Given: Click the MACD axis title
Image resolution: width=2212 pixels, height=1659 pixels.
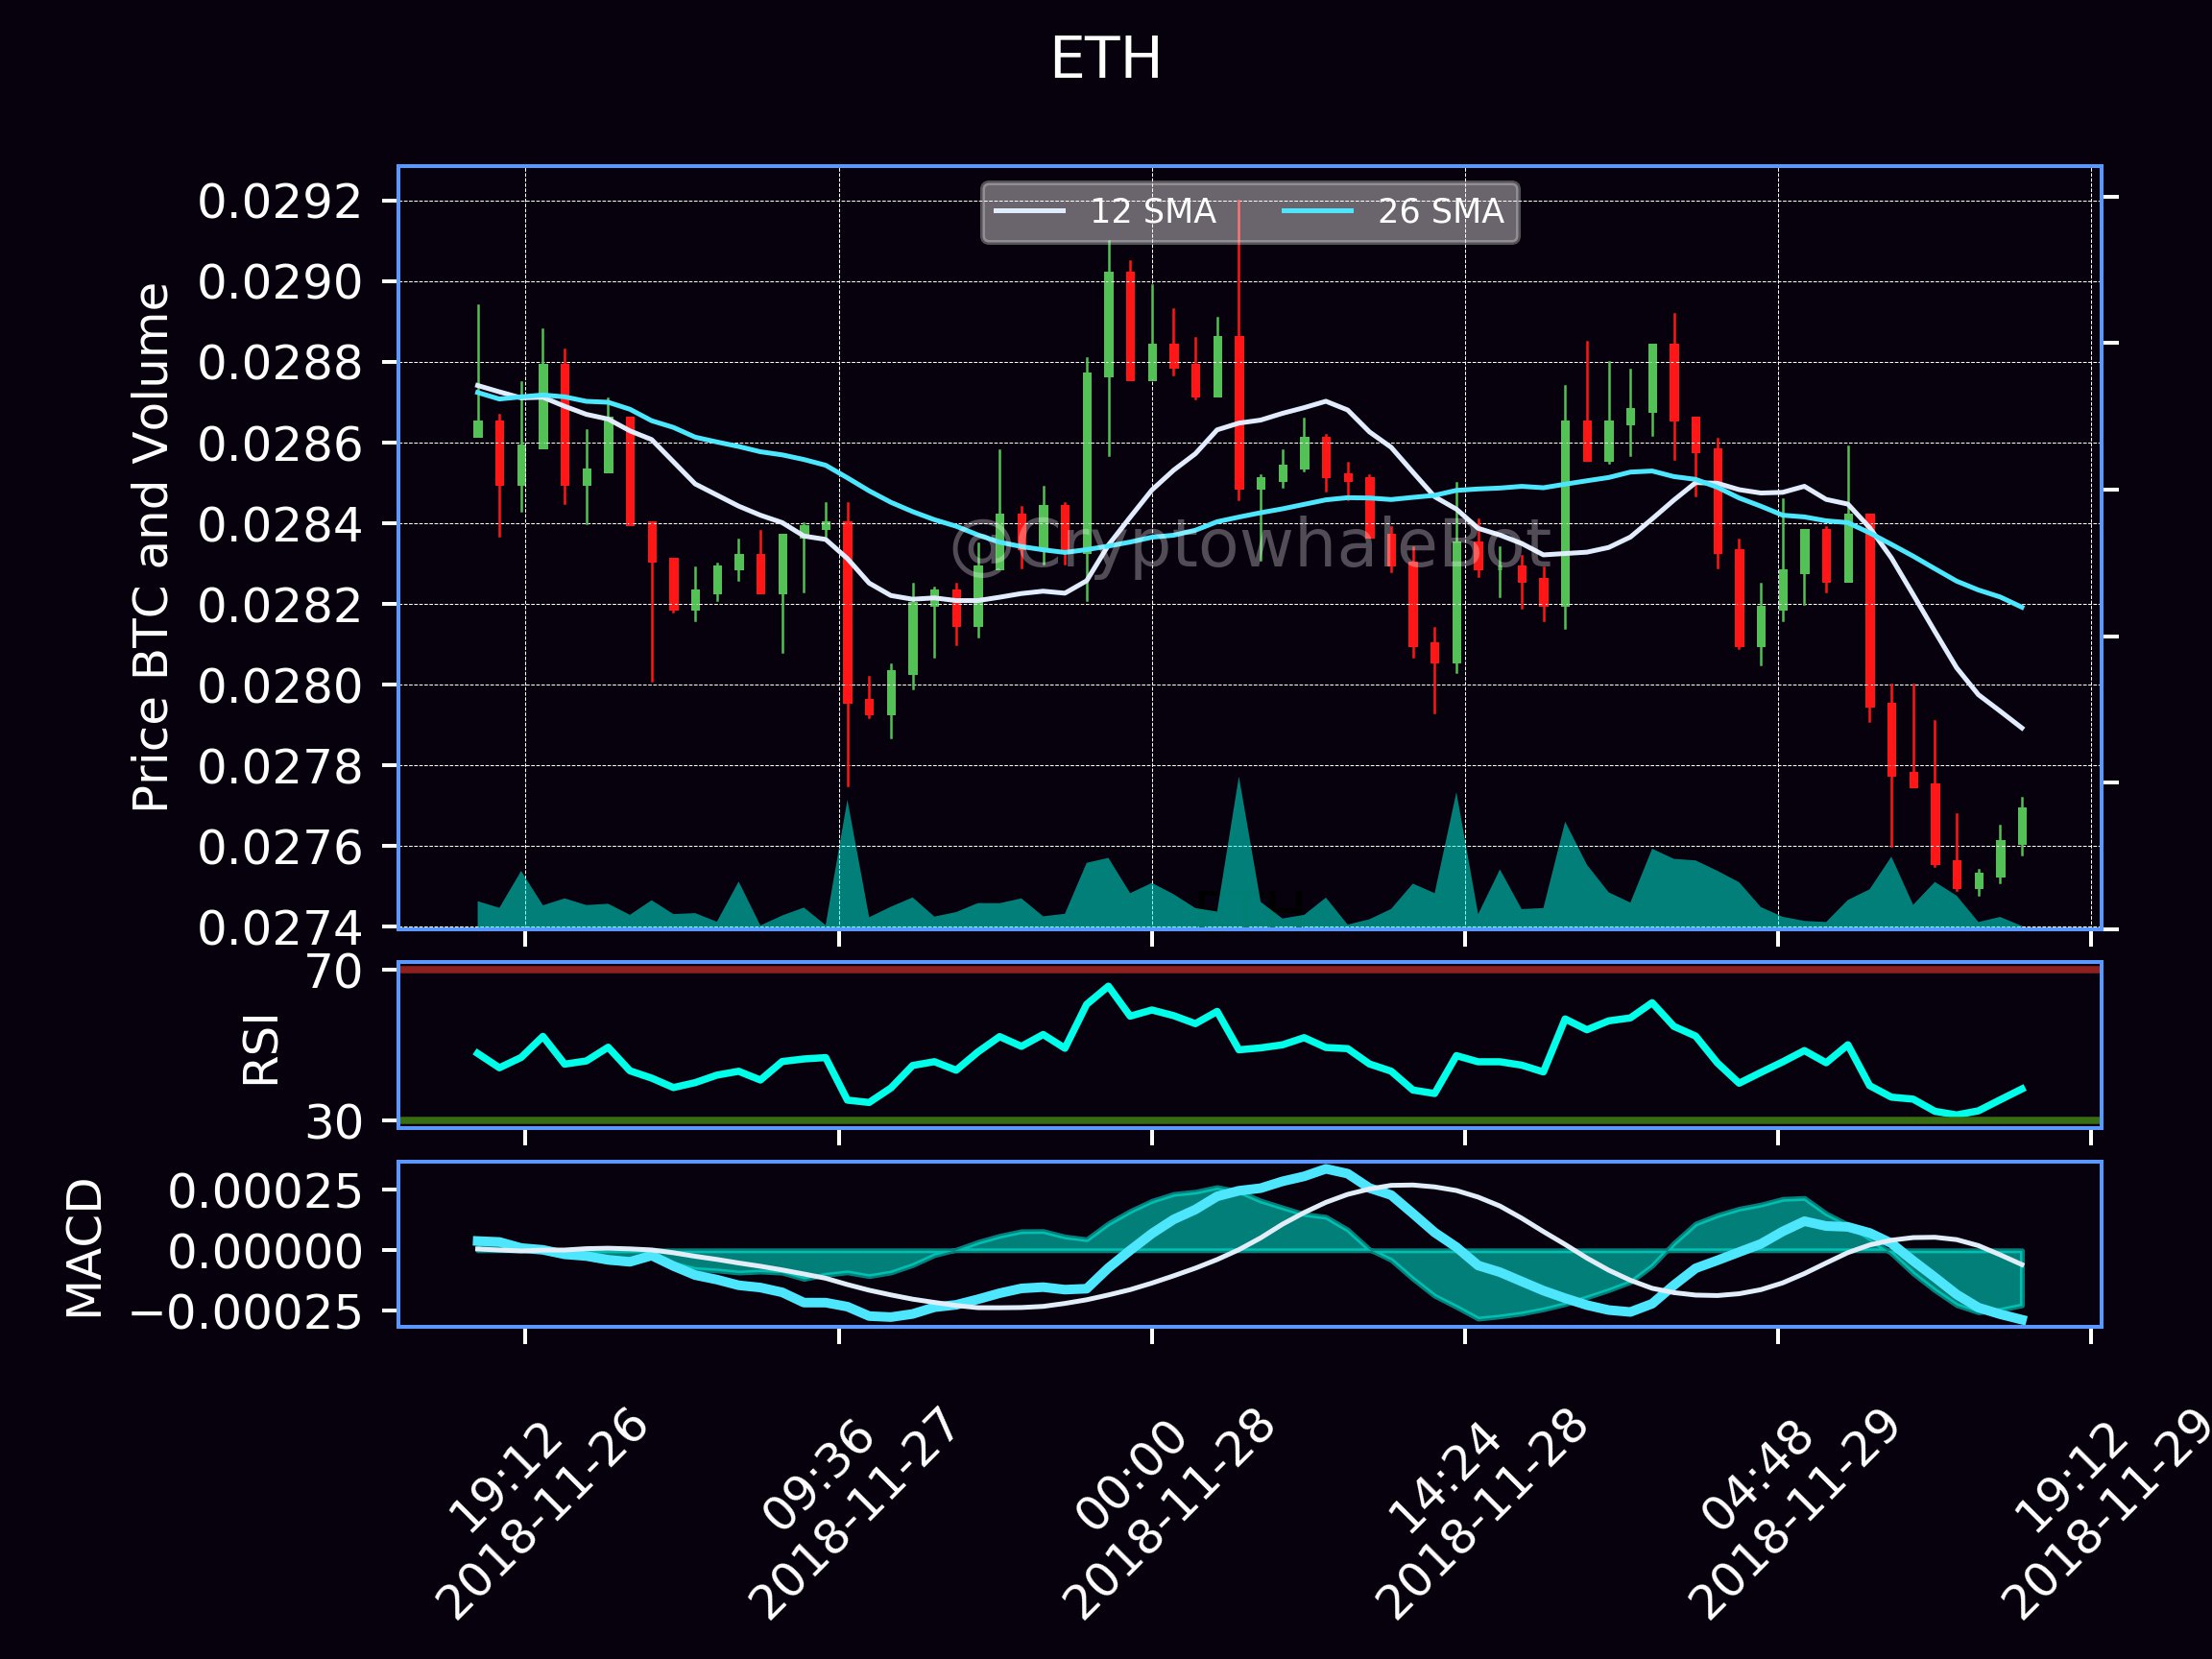Looking at the screenshot, I should (85, 1248).
